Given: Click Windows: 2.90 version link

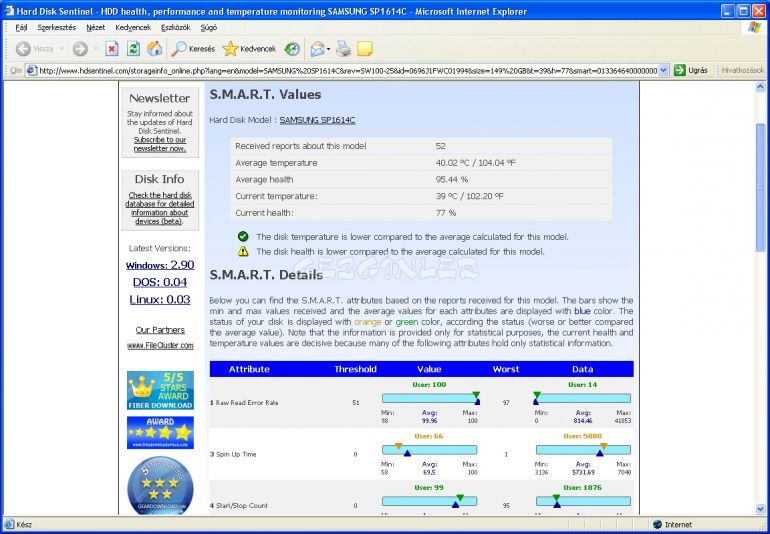Looking at the screenshot, I should (x=160, y=265).
